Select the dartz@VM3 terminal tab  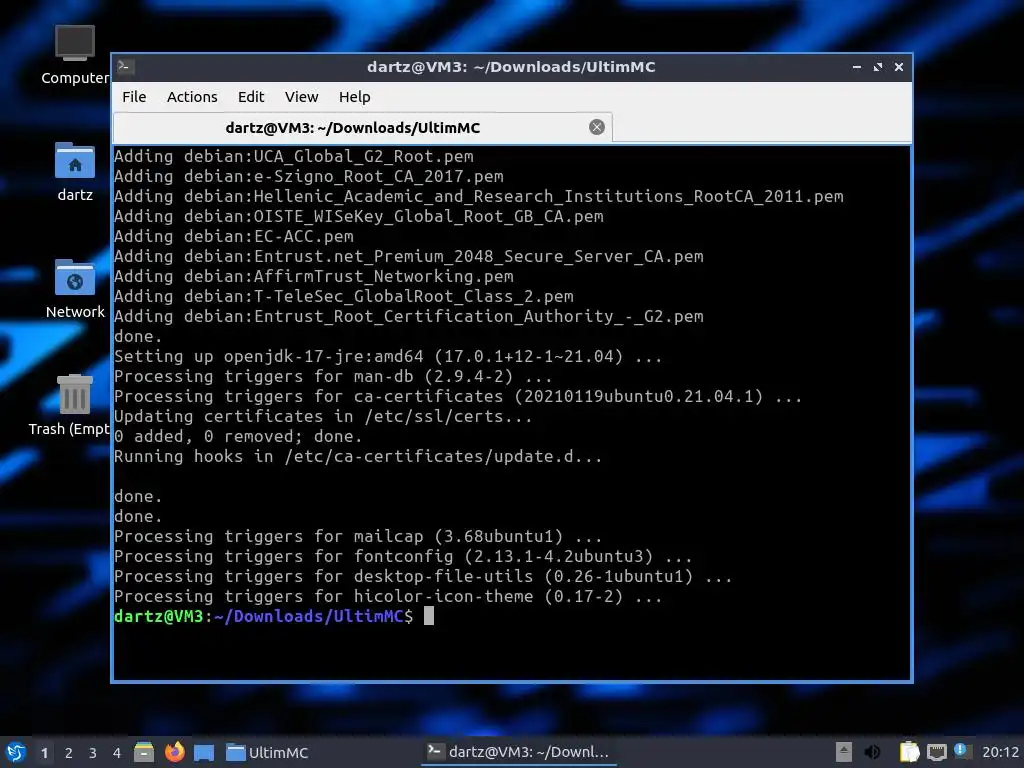(x=362, y=127)
